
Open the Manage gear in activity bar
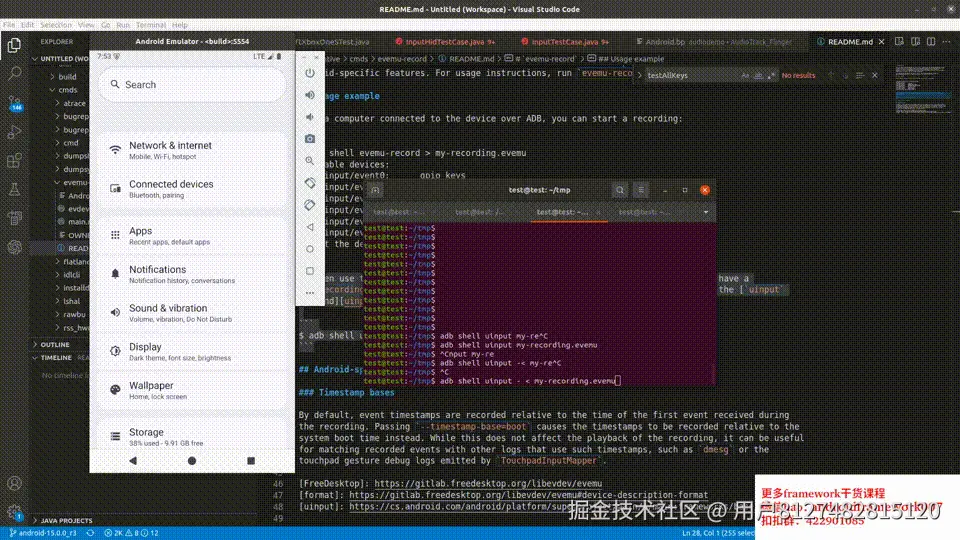point(14,512)
